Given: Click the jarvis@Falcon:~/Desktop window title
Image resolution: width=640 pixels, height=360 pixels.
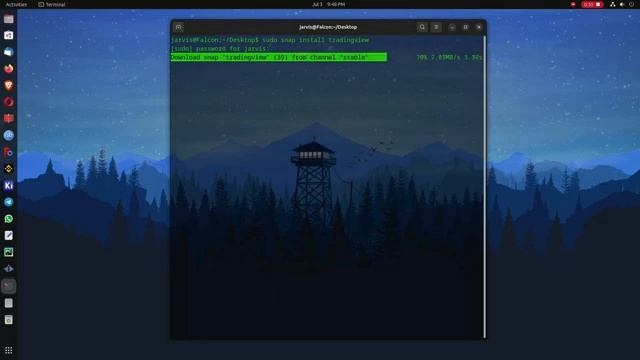Looking at the screenshot, I should point(328,27).
